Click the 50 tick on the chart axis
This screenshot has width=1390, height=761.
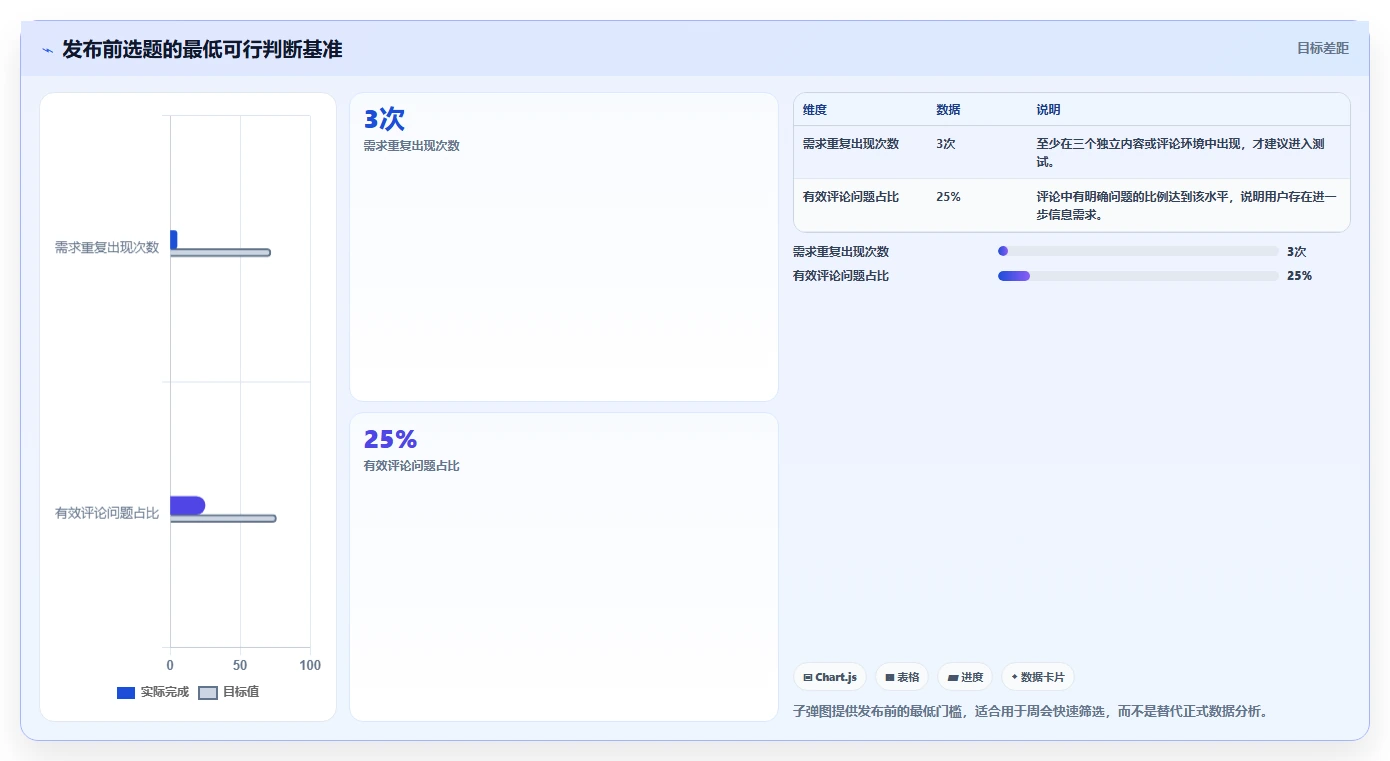240,665
